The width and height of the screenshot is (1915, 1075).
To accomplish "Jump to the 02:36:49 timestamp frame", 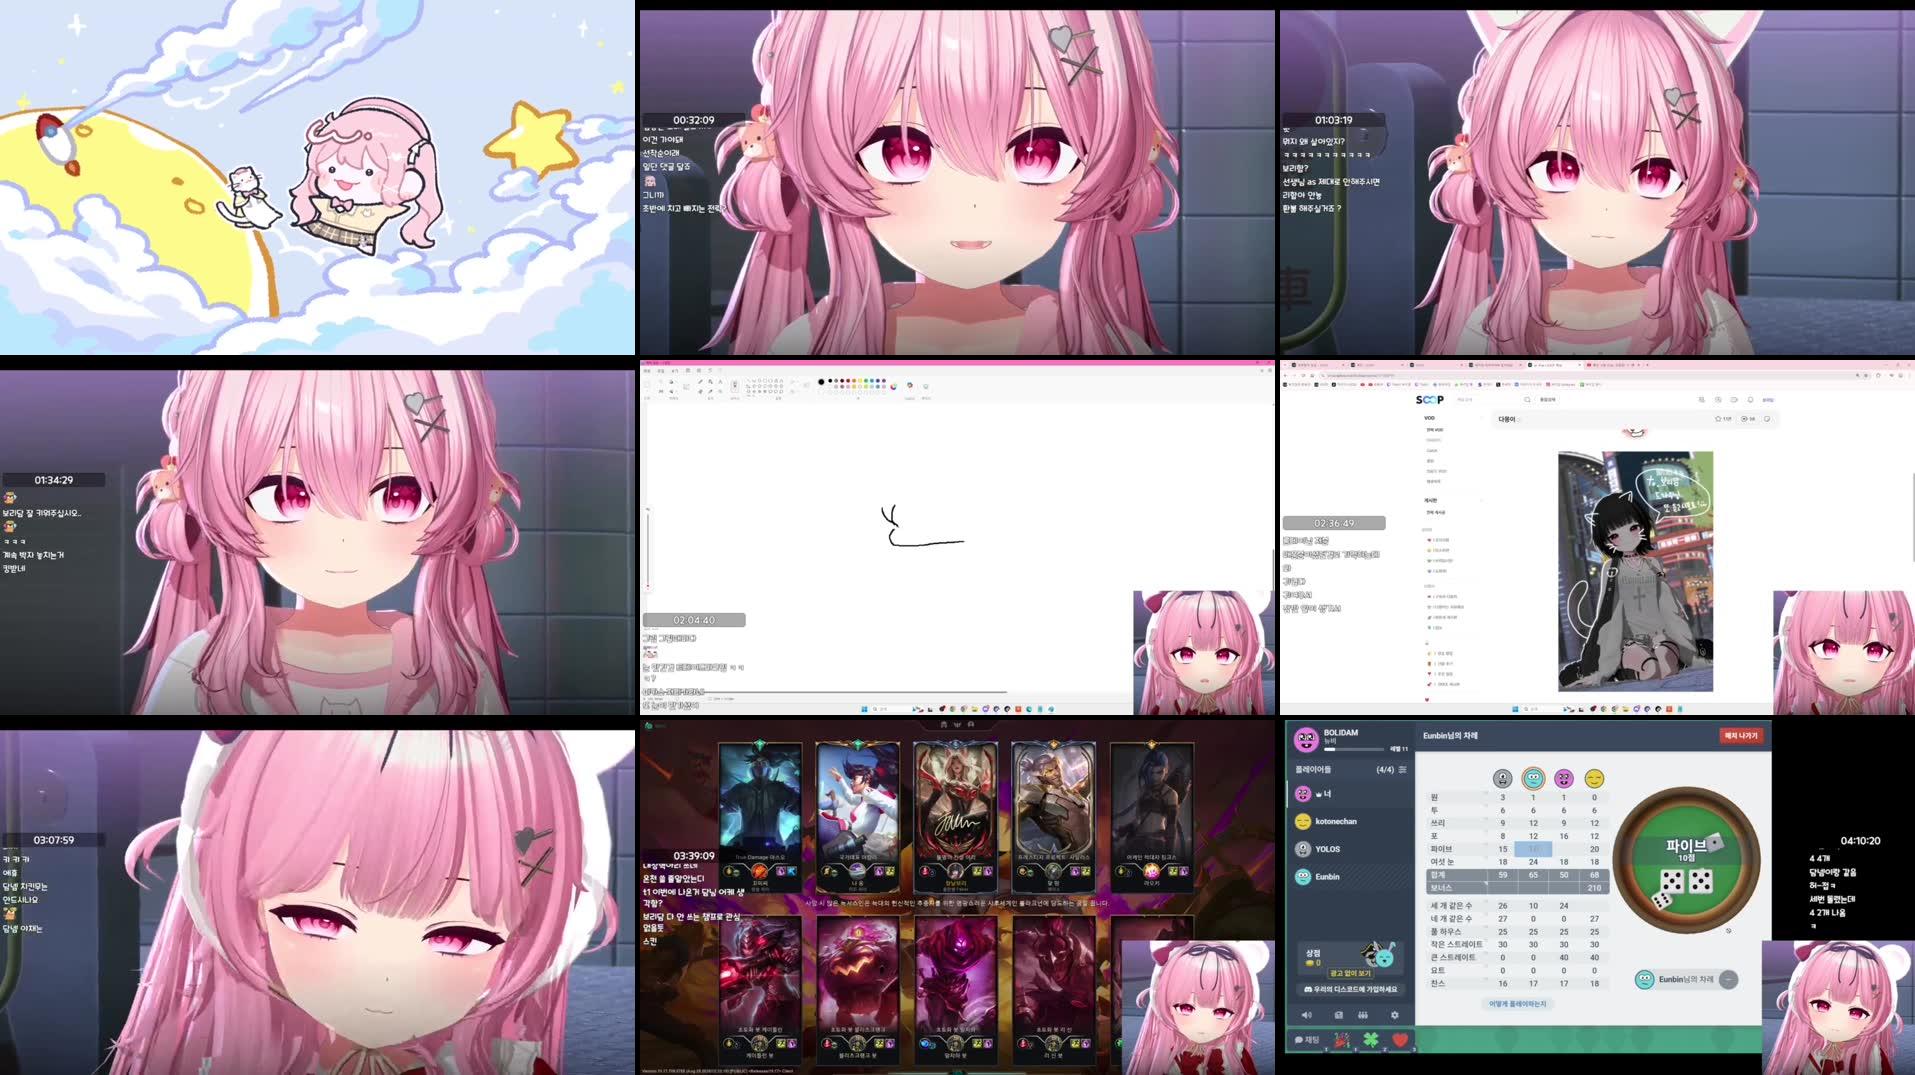I will (1597, 537).
